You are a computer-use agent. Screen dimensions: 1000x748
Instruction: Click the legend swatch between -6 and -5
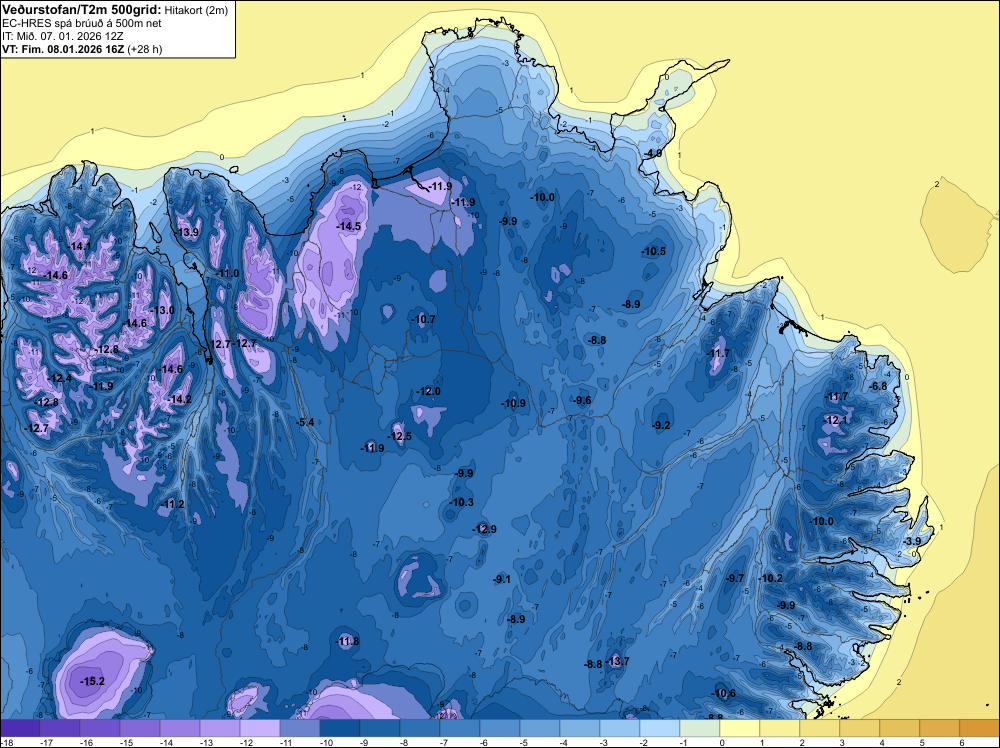pyautogui.click(x=500, y=728)
